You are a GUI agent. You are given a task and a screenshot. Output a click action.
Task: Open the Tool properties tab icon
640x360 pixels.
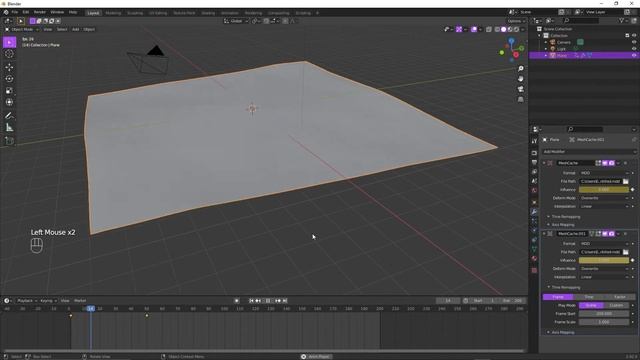coord(534,141)
